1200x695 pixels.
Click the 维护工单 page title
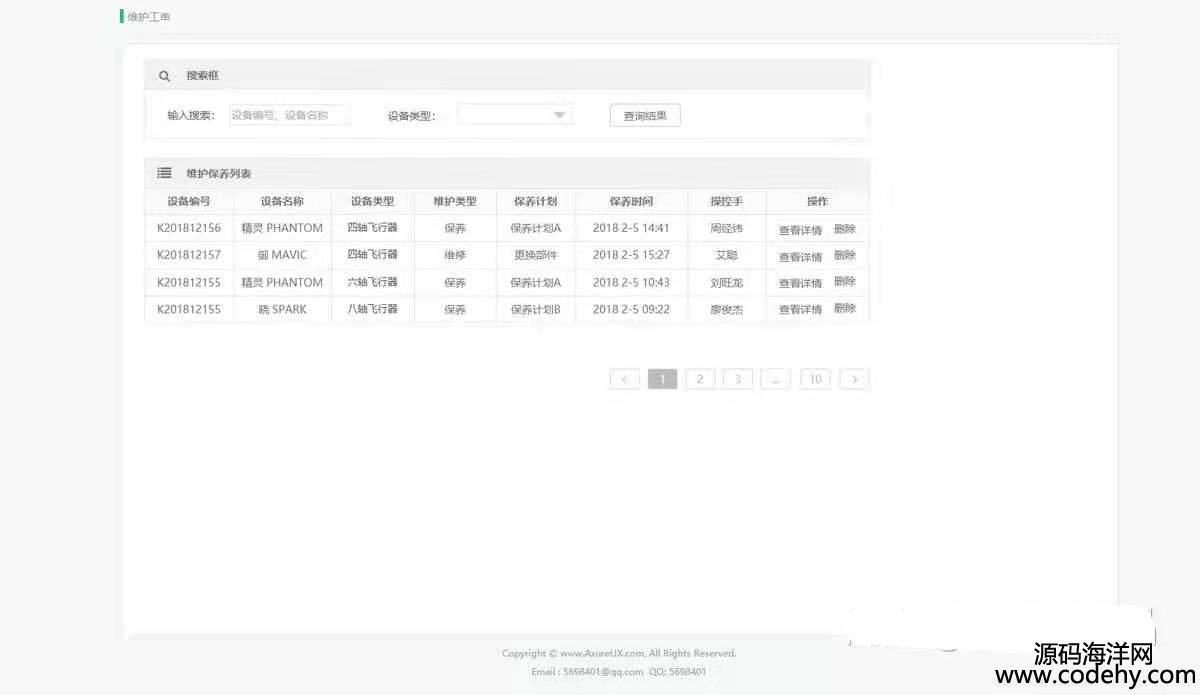[149, 17]
